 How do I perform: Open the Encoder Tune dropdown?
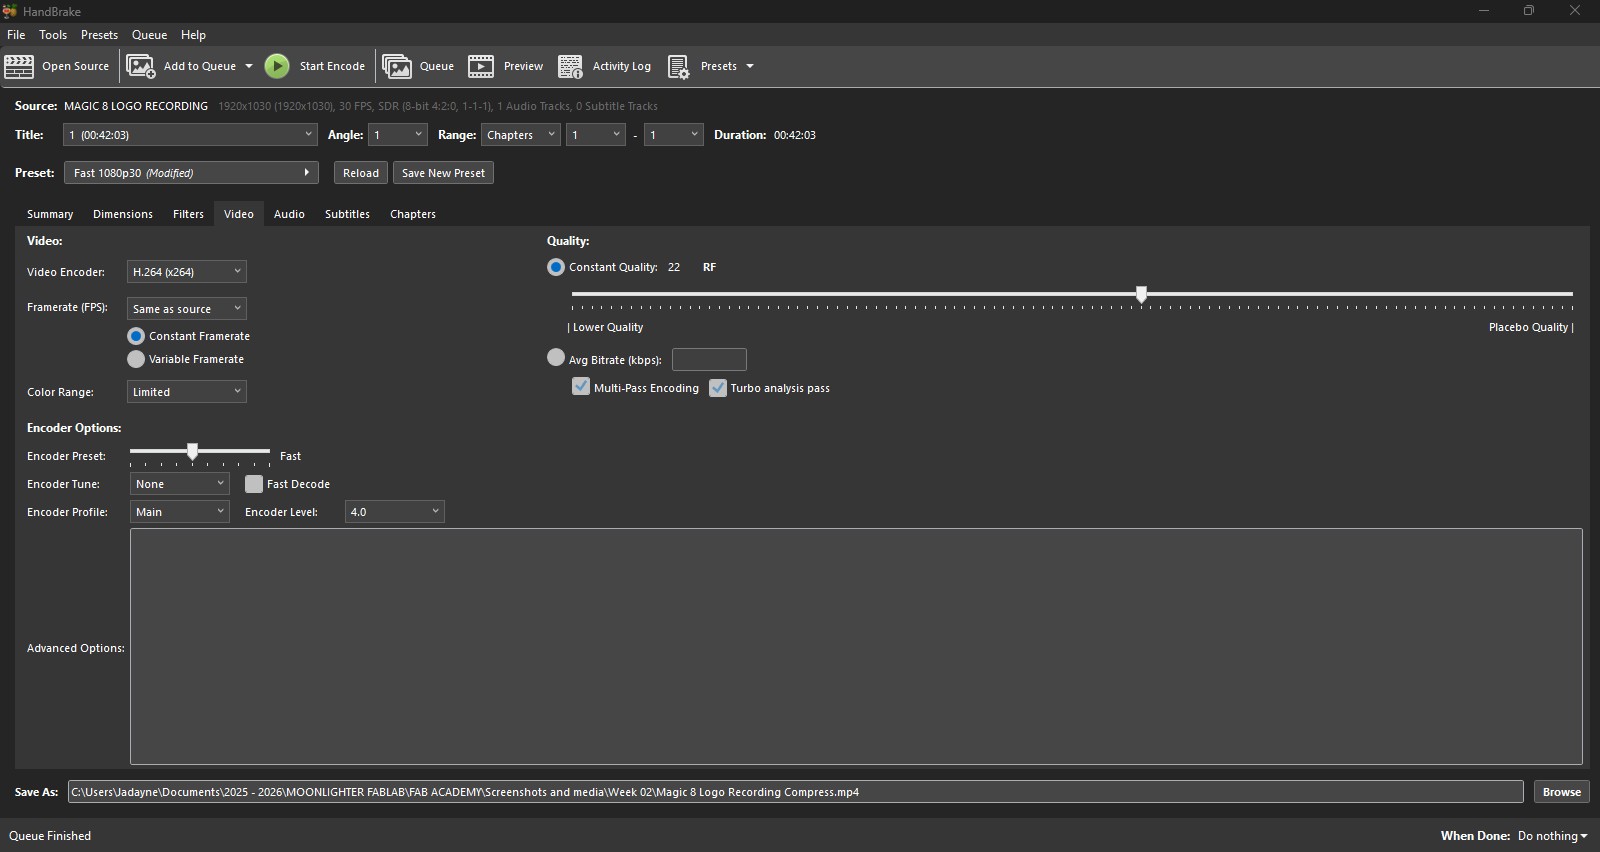tap(180, 484)
